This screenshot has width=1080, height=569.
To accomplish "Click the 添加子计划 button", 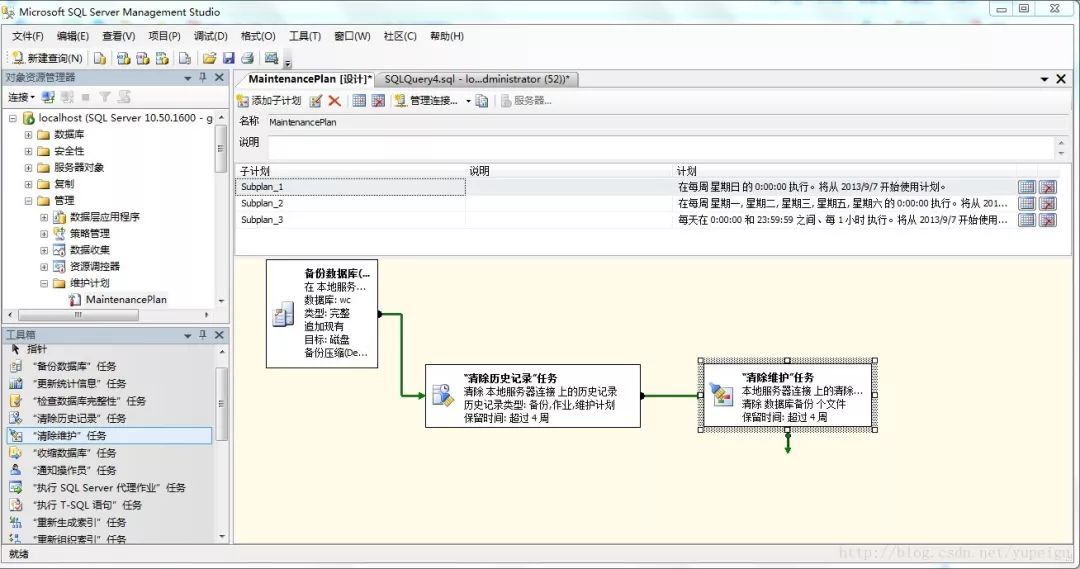I will [x=269, y=101].
